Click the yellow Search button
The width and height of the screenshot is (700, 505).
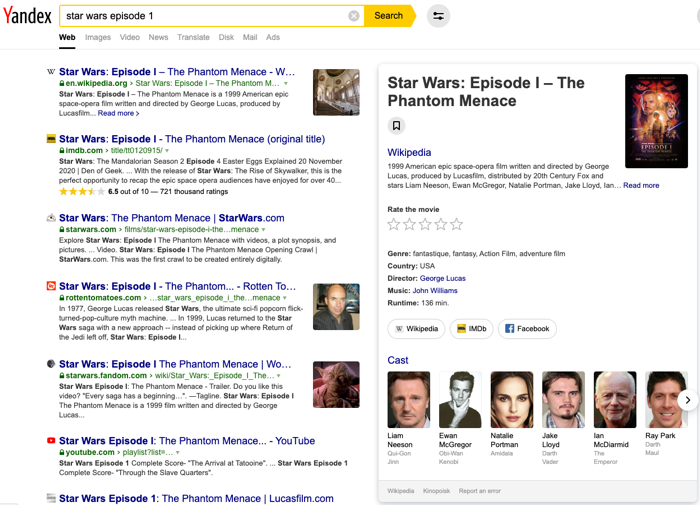tap(388, 16)
